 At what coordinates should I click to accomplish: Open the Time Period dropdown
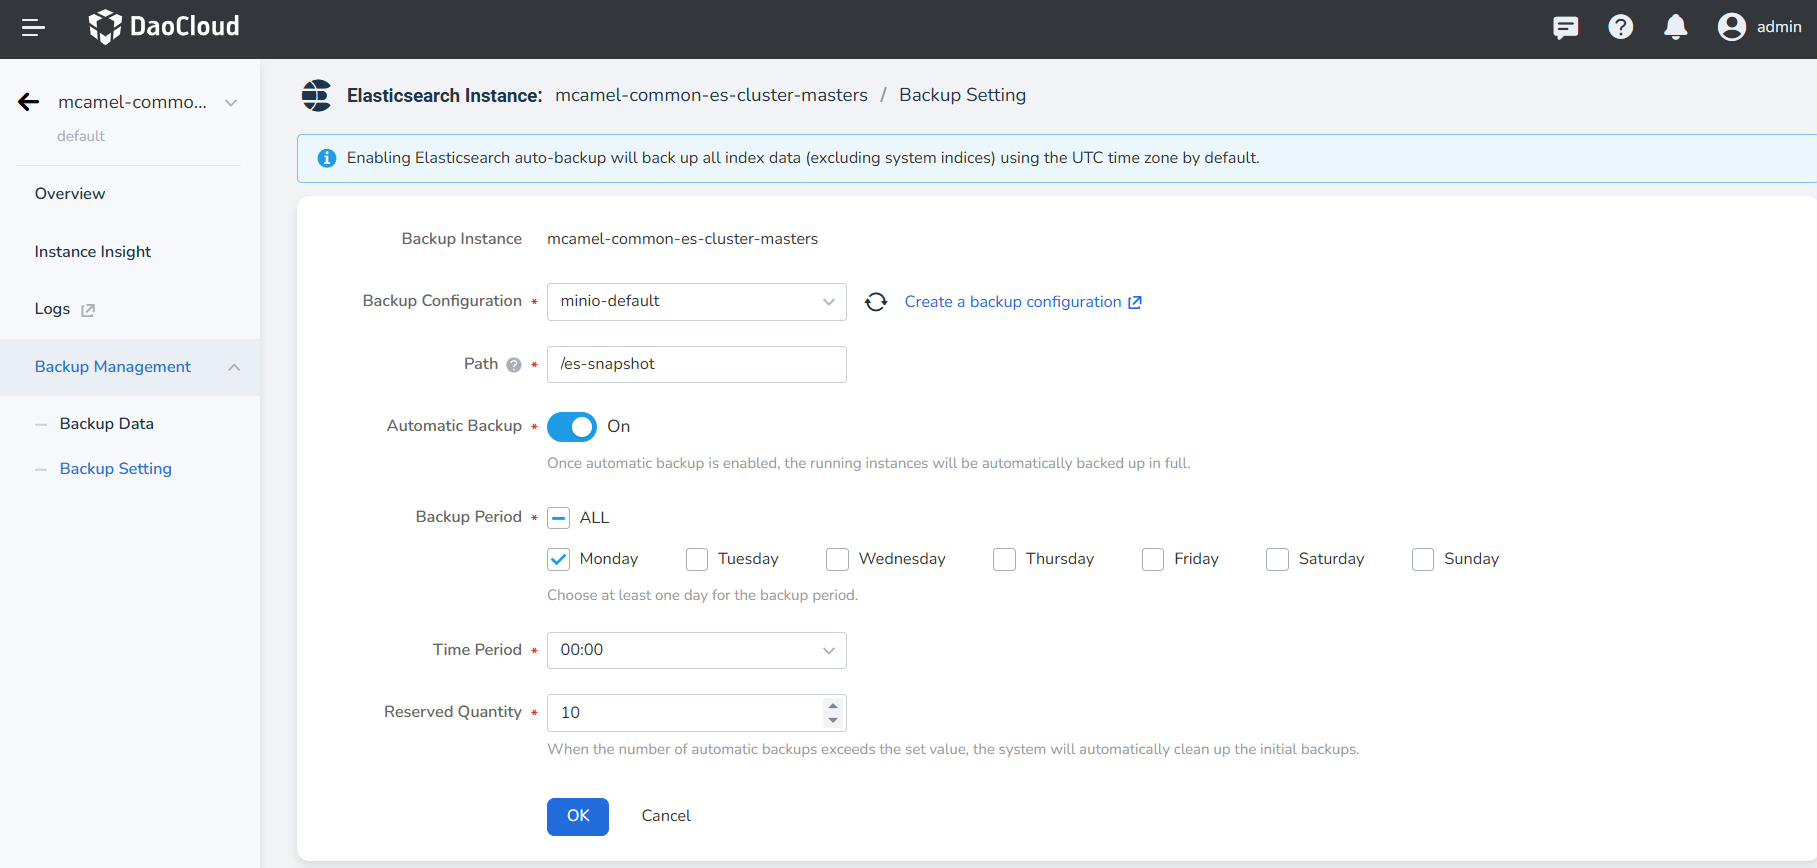[696, 651]
